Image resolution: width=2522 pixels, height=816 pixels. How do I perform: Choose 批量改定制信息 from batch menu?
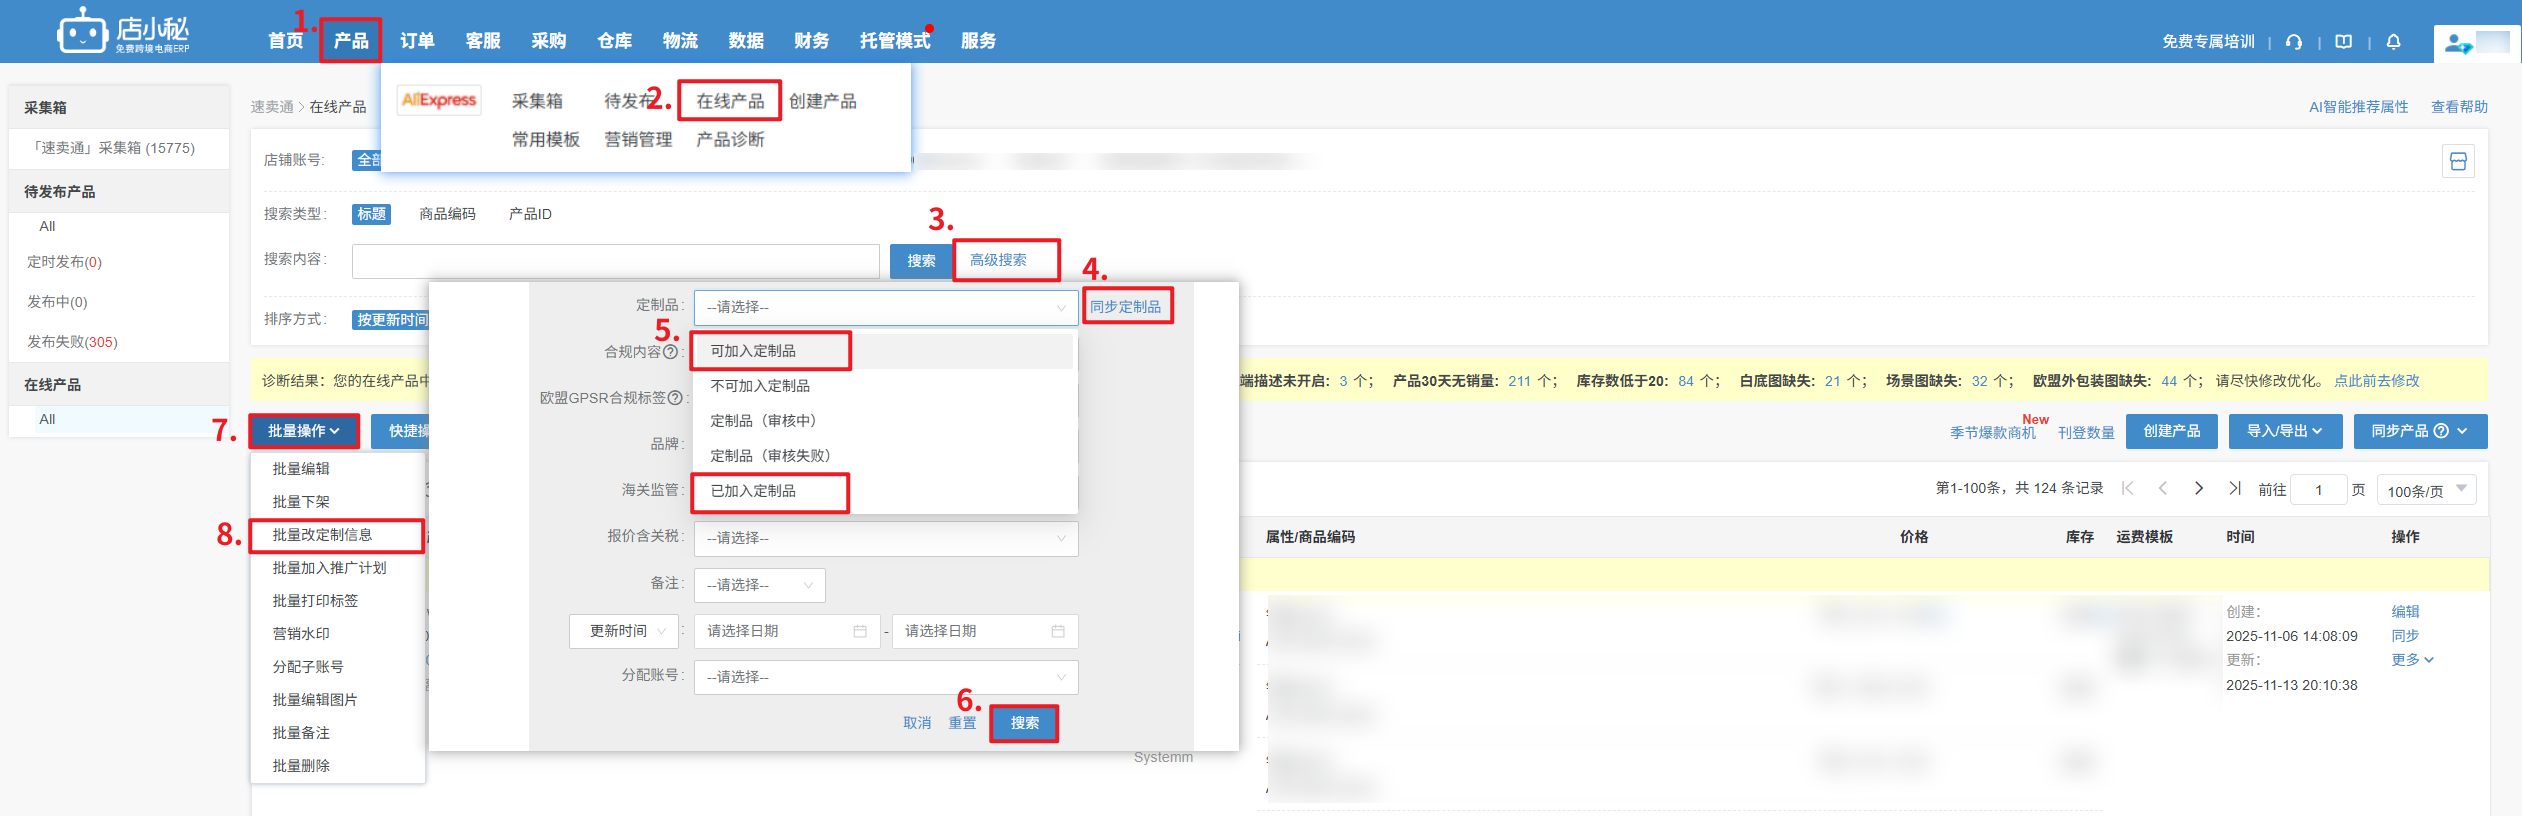[x=323, y=535]
